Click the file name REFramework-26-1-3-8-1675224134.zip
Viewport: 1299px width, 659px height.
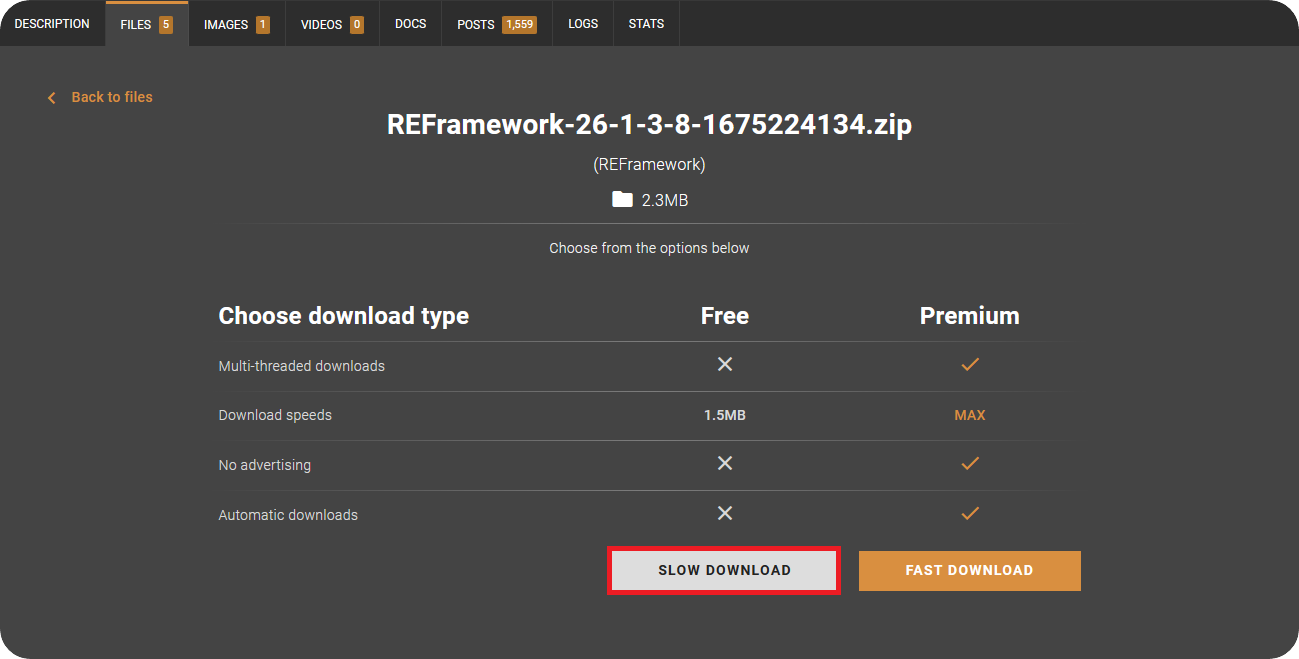pos(649,124)
